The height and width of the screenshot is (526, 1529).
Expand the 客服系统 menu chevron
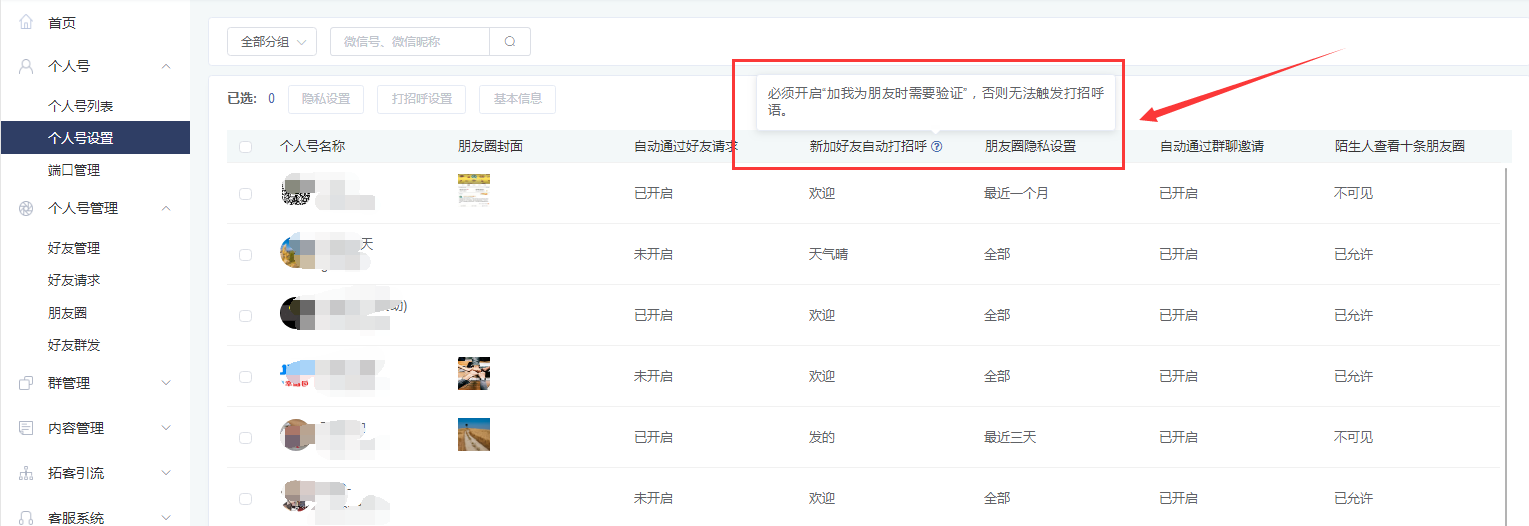166,518
